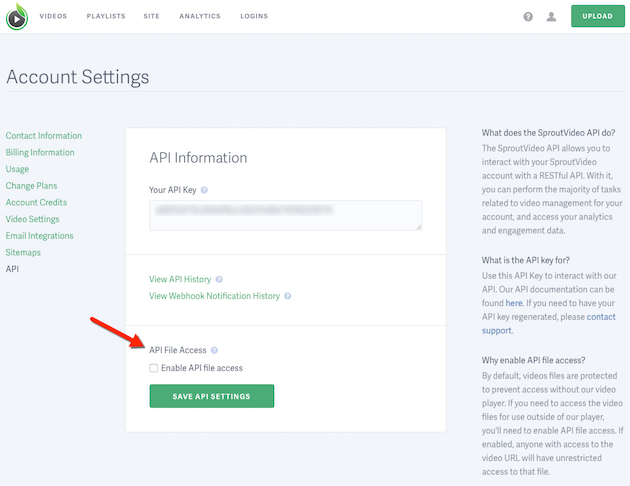Click View API History link
630x486 pixels.
point(180,279)
